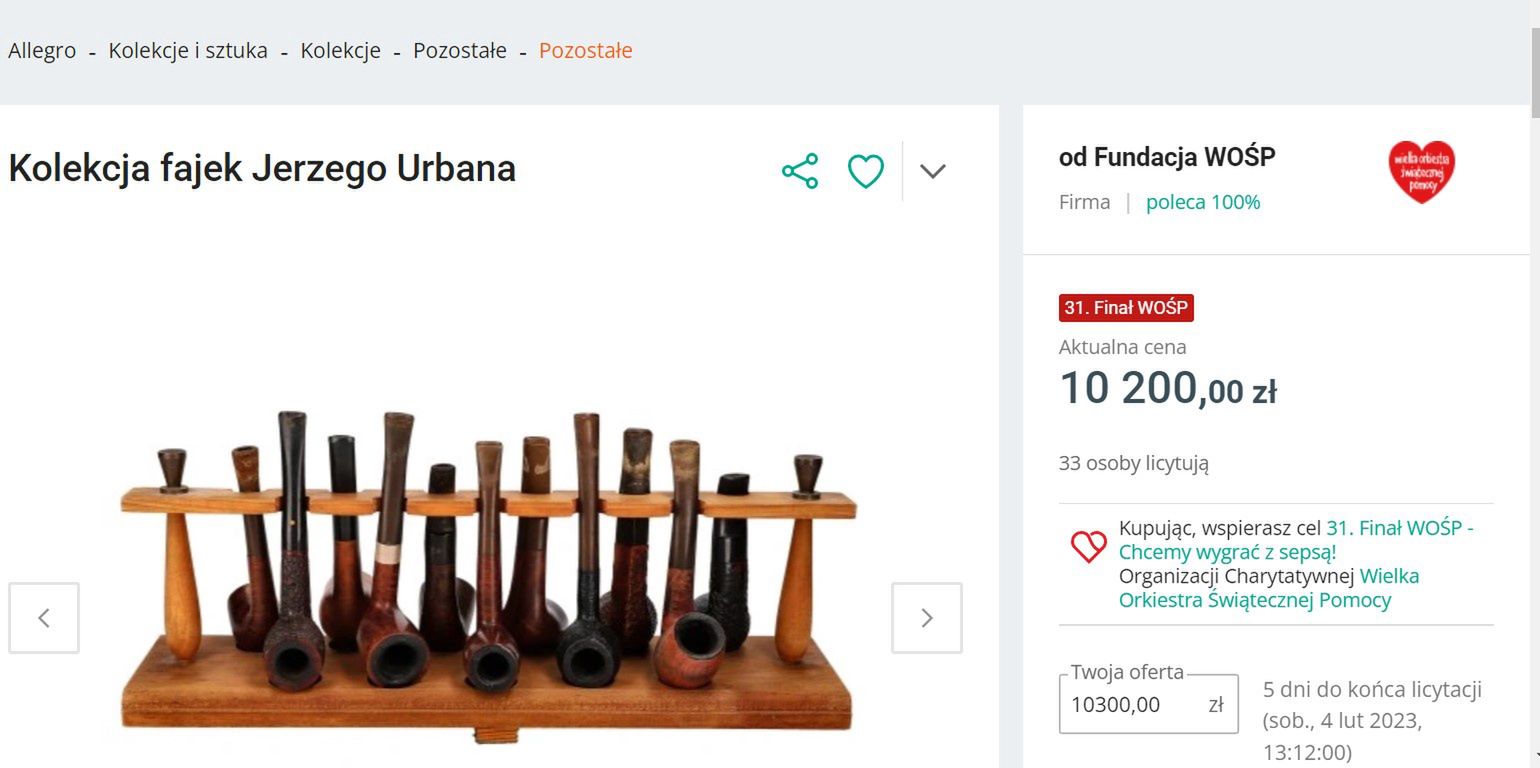
Task: Add the listing to favorites with the heart
Action: pos(865,170)
